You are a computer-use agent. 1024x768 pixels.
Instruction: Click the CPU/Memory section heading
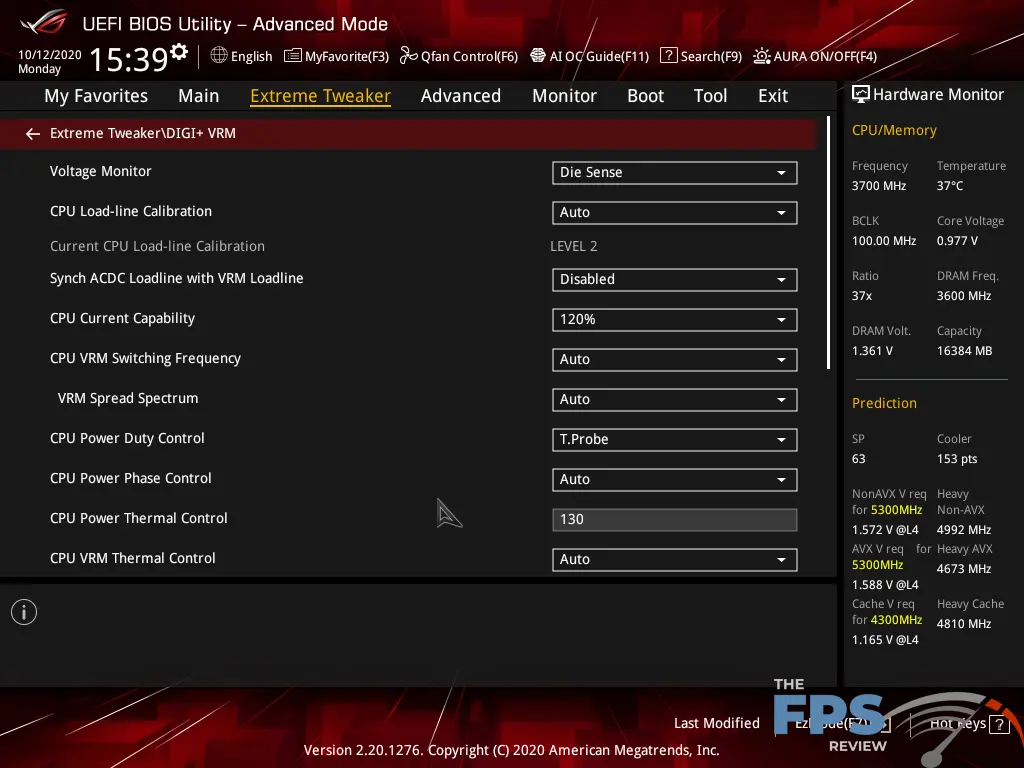(x=894, y=131)
